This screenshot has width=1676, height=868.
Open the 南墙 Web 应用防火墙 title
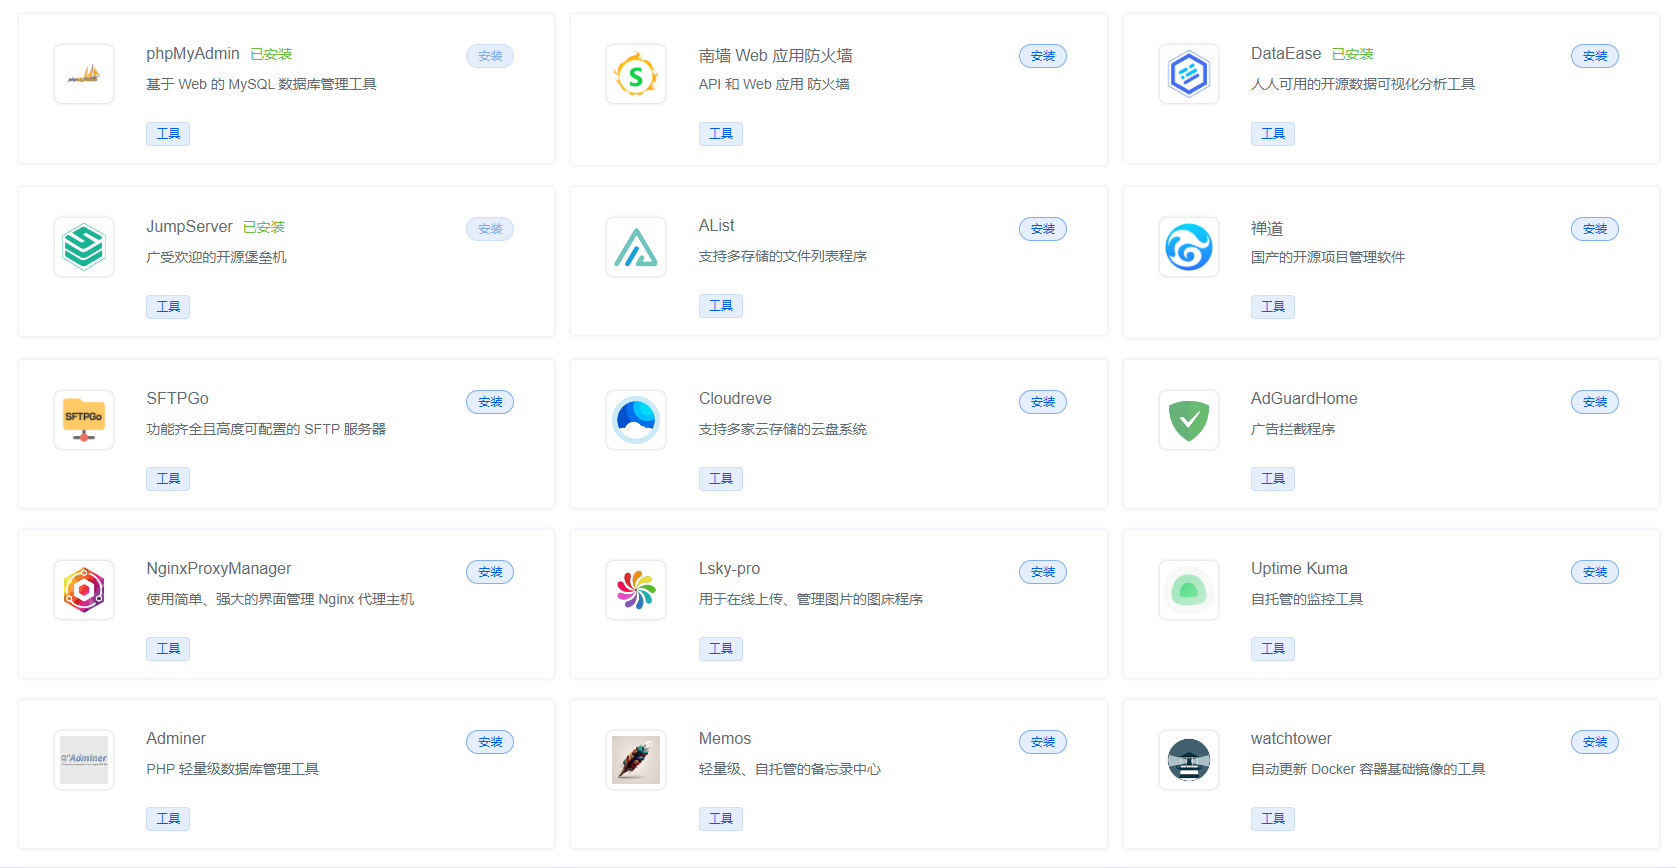coord(775,56)
